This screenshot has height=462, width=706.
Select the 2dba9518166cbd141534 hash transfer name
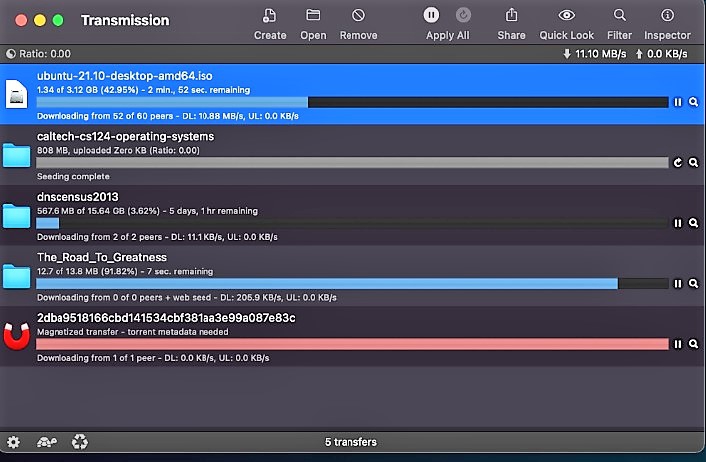166,318
